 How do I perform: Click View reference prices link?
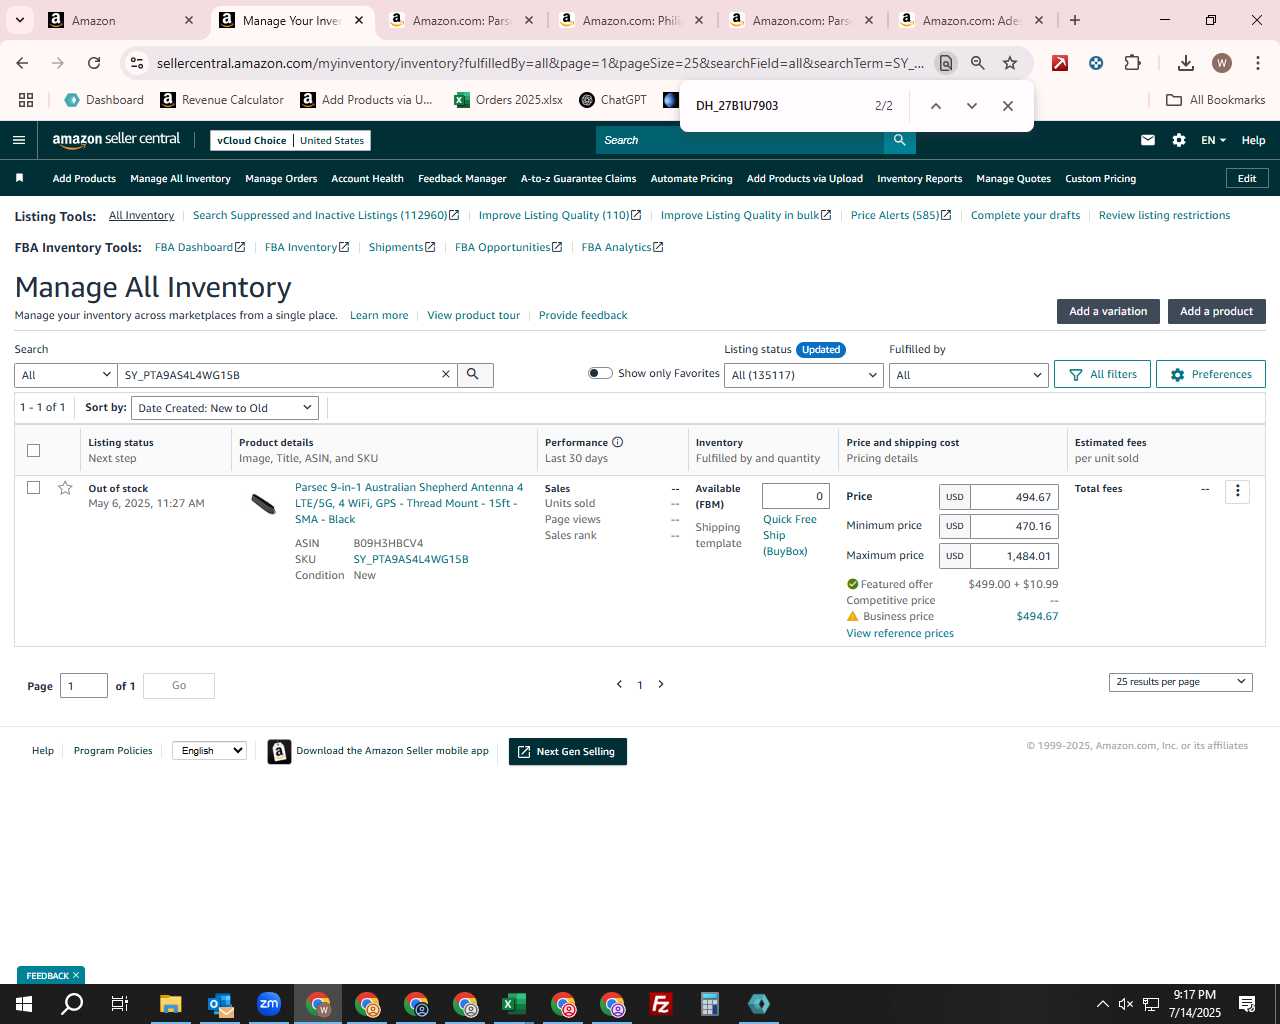(900, 633)
